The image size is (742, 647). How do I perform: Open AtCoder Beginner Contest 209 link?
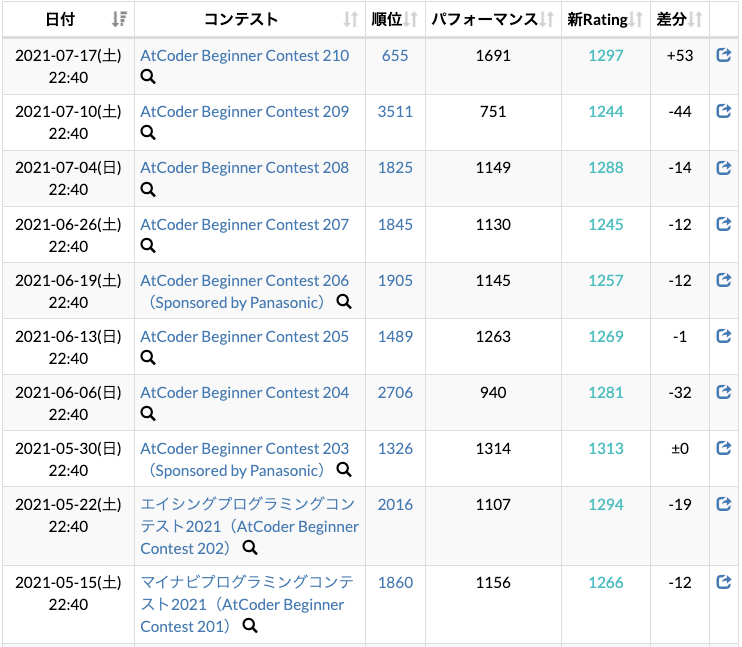click(x=245, y=112)
